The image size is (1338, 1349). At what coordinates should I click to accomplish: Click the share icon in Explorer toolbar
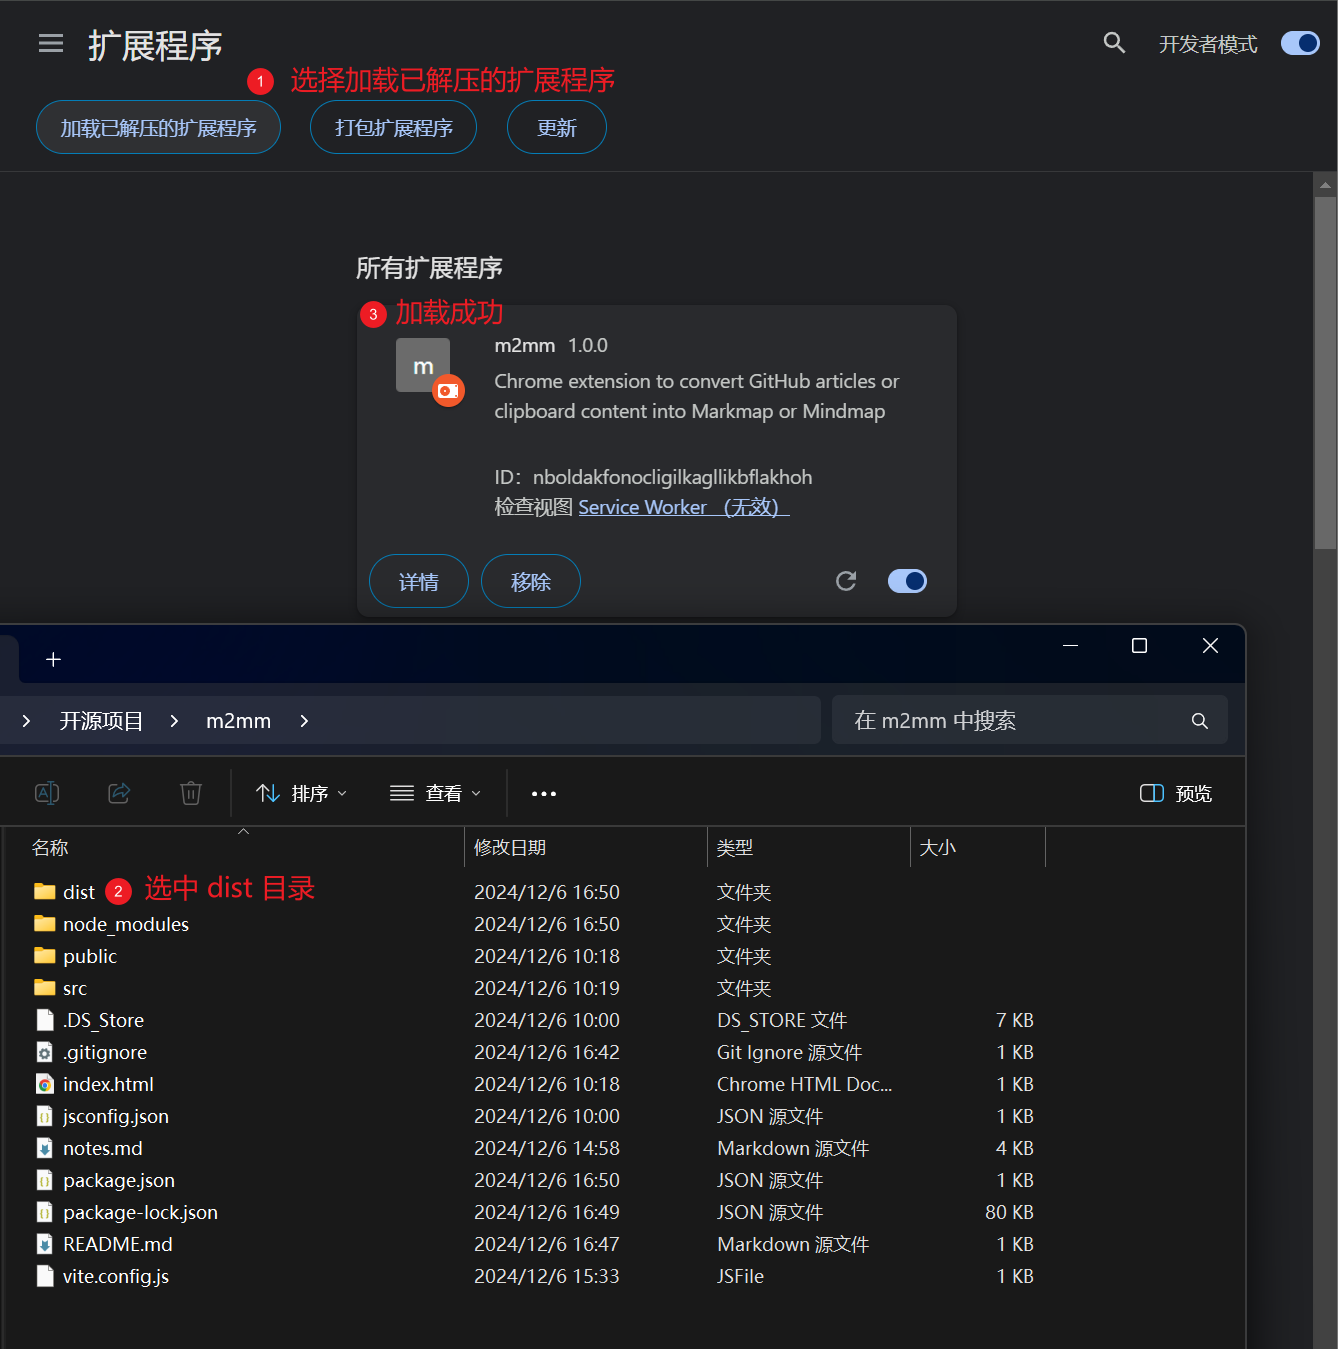point(119,793)
